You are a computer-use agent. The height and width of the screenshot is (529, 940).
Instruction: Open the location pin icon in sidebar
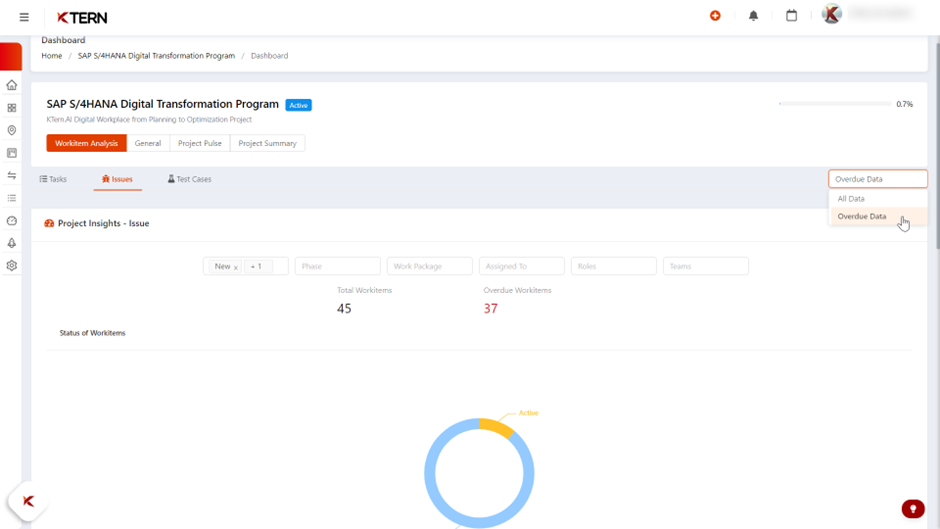[x=11, y=130]
